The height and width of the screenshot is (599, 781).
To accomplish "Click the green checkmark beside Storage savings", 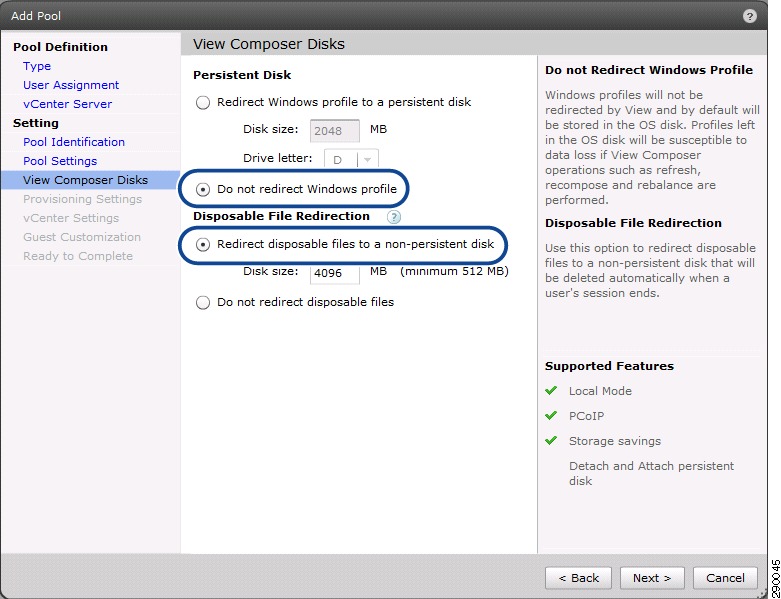I will (551, 440).
